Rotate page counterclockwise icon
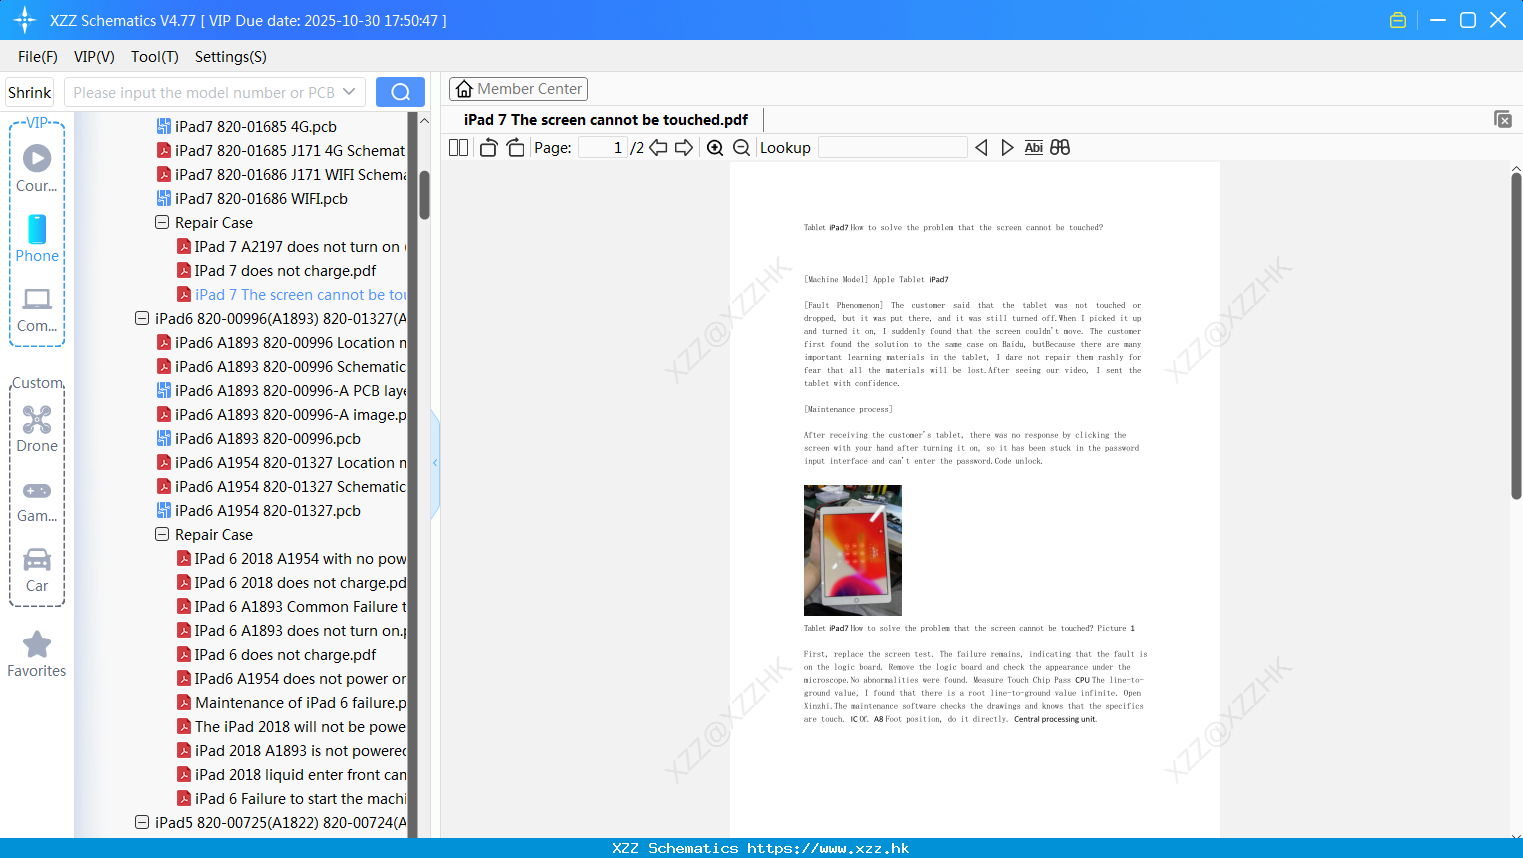The image size is (1523, 858). click(x=489, y=147)
